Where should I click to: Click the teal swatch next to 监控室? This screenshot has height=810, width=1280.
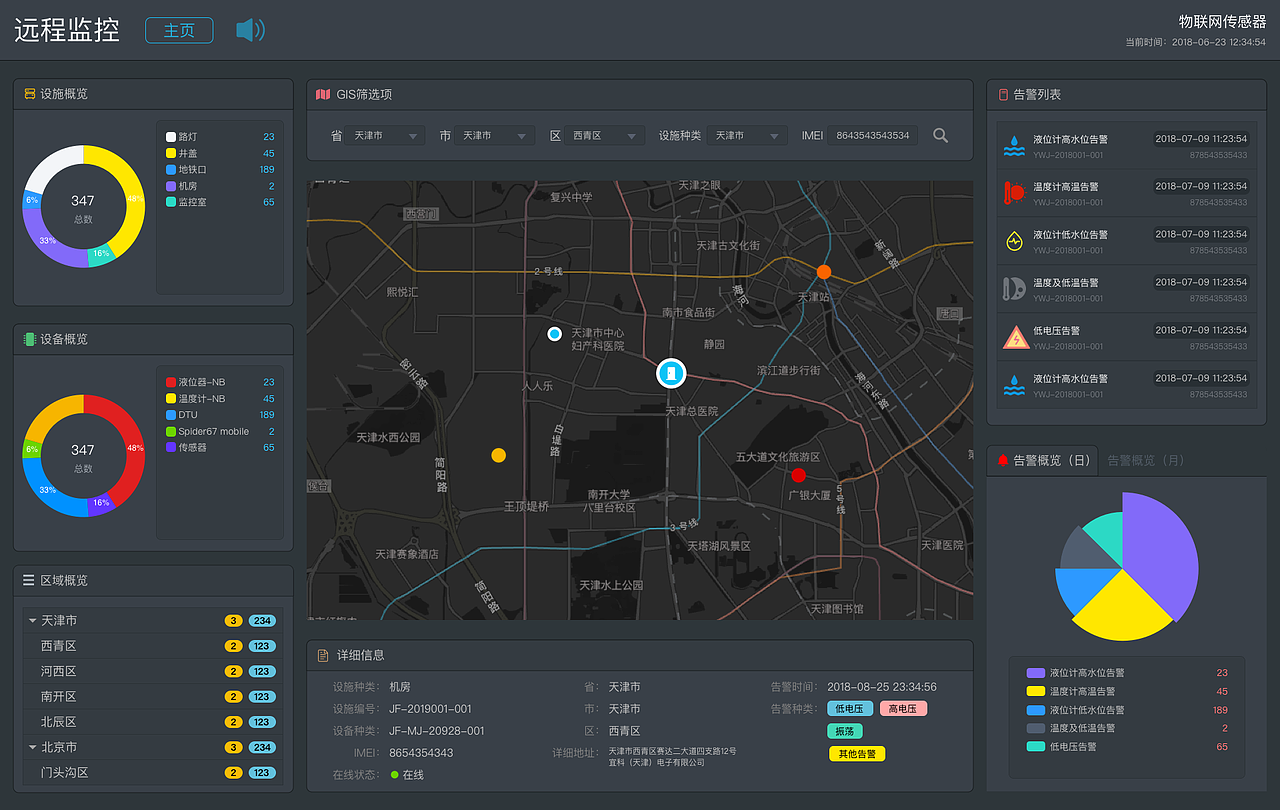pyautogui.click(x=171, y=202)
